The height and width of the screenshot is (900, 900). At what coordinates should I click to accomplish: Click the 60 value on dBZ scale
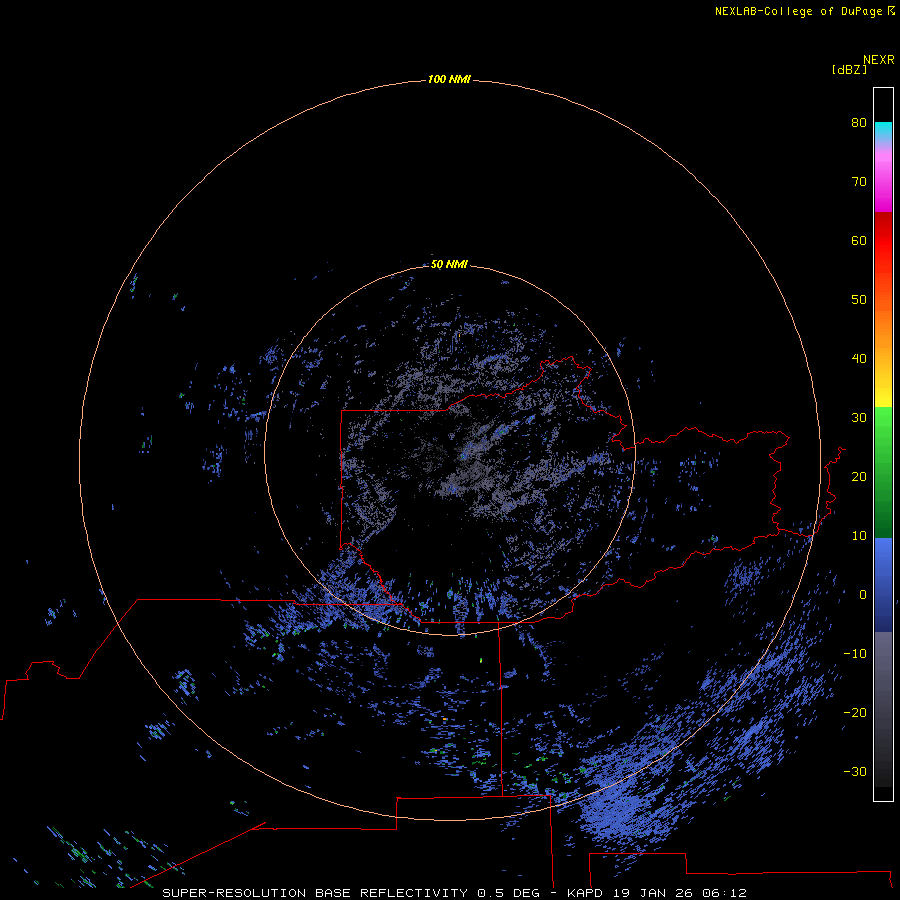point(859,240)
